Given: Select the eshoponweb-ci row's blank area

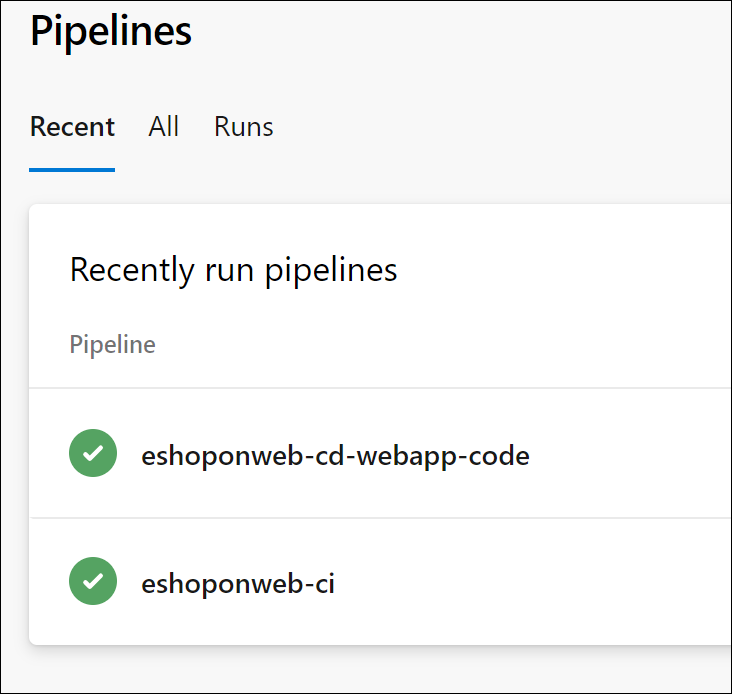Looking at the screenshot, I should point(550,582).
